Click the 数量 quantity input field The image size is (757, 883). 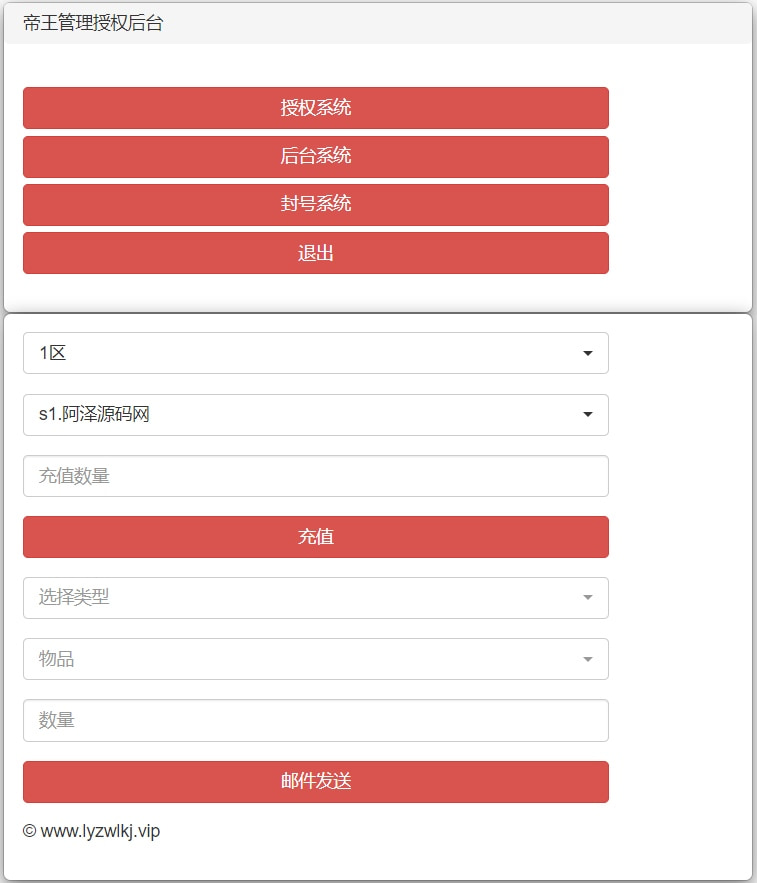click(x=315, y=720)
